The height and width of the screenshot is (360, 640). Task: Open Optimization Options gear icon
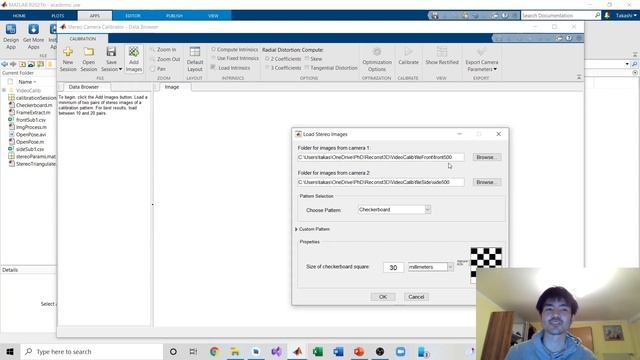(x=377, y=52)
